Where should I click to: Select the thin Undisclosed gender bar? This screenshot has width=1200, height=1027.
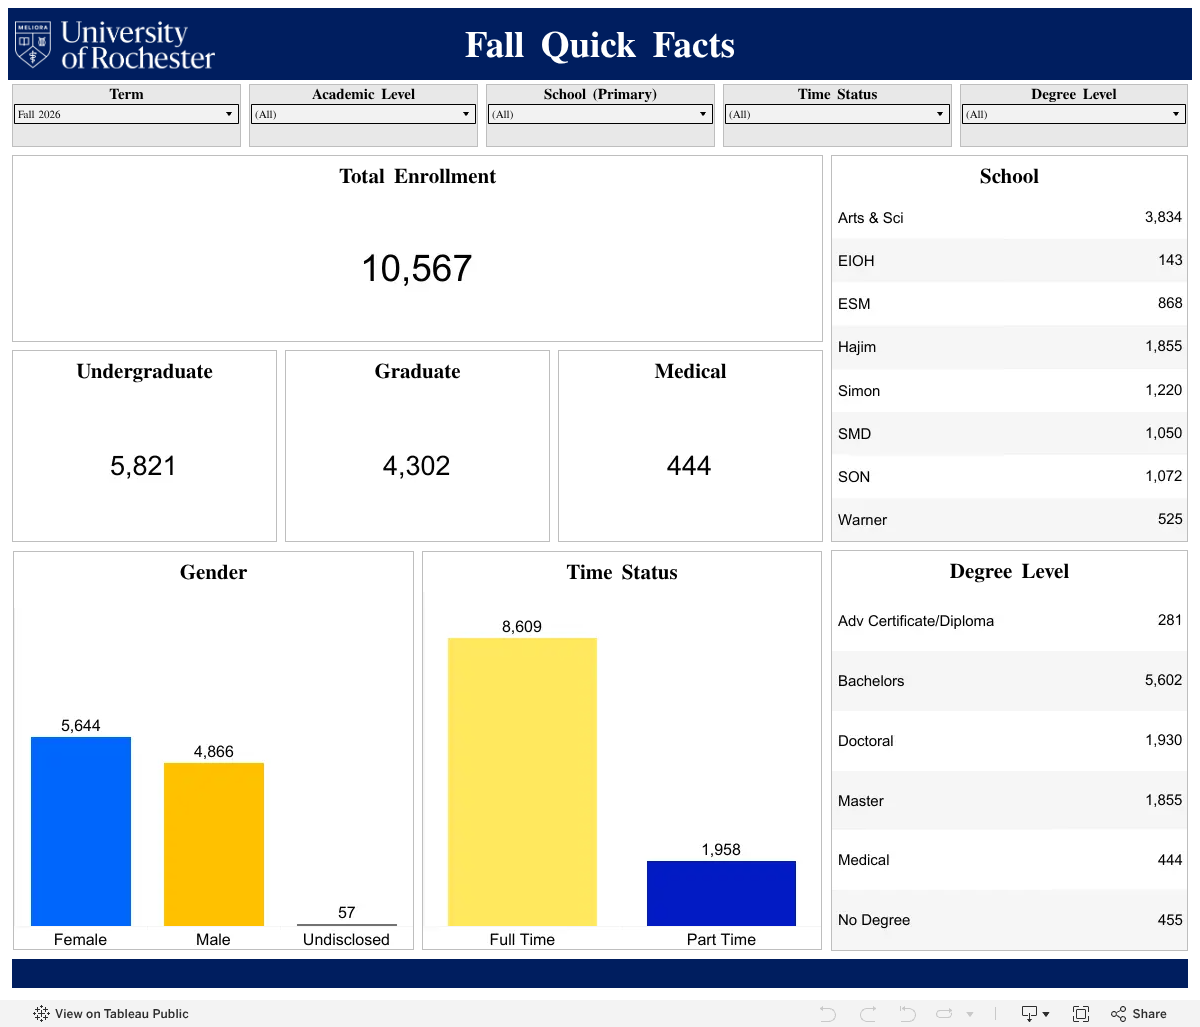coord(347,925)
